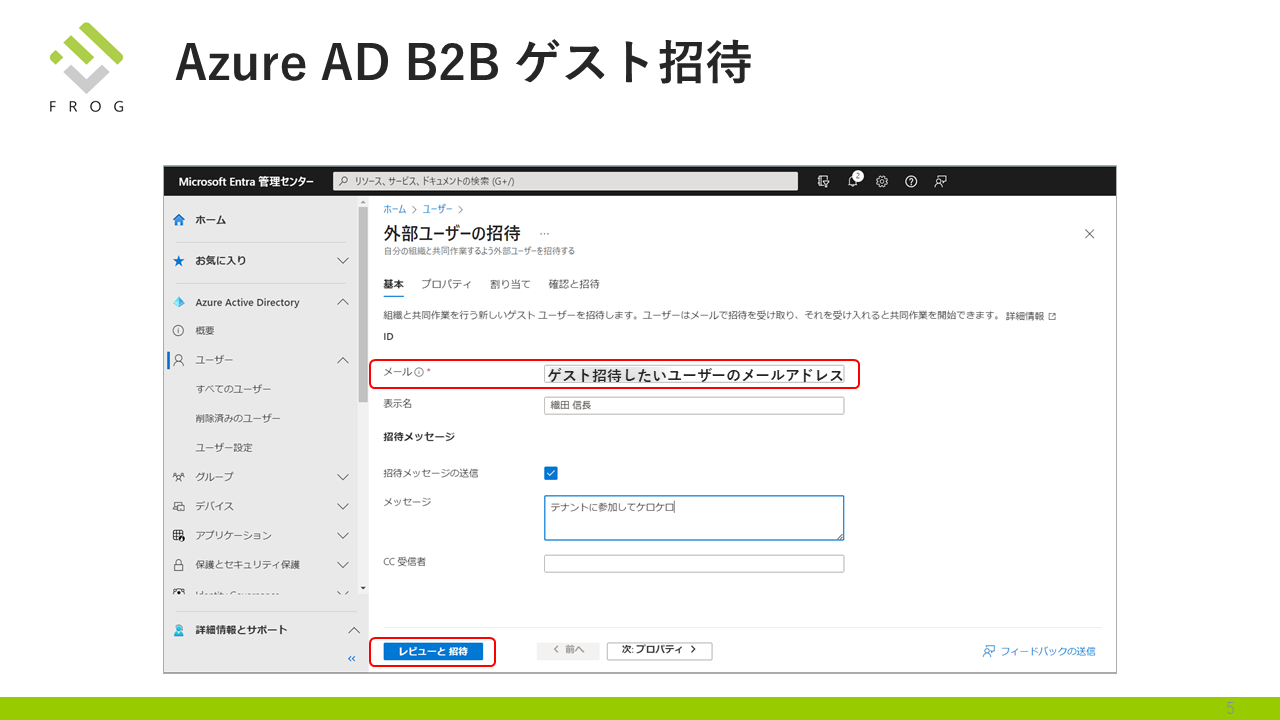Select the 基本 tab

tap(394, 284)
